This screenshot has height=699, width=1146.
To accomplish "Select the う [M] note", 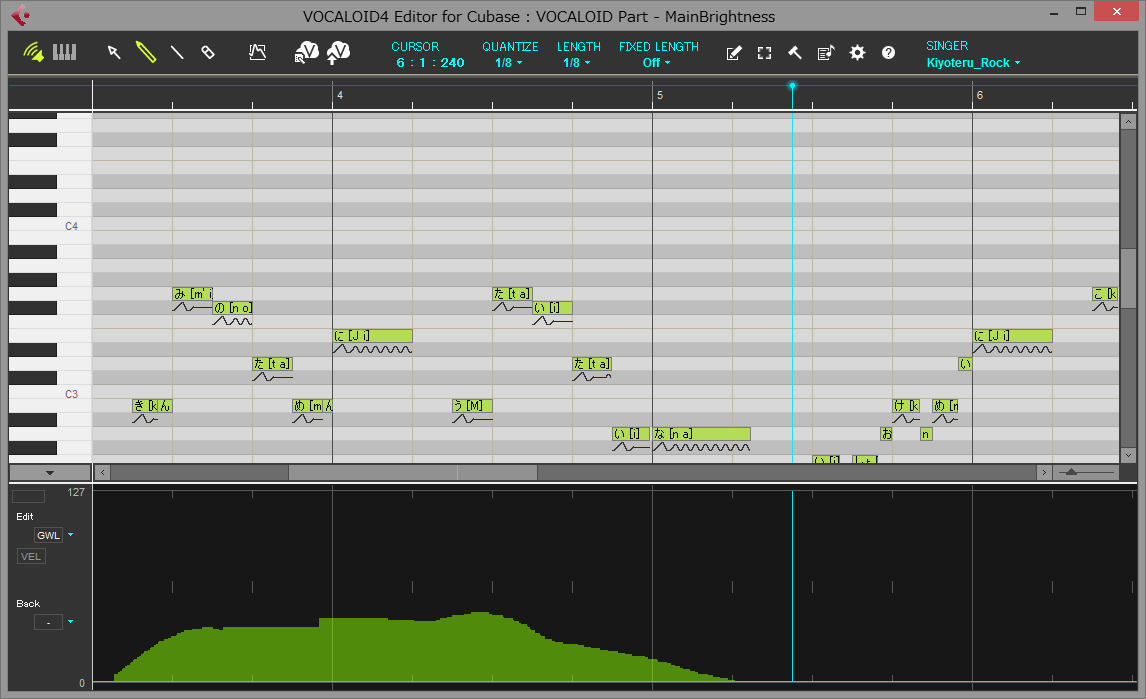I will point(472,406).
